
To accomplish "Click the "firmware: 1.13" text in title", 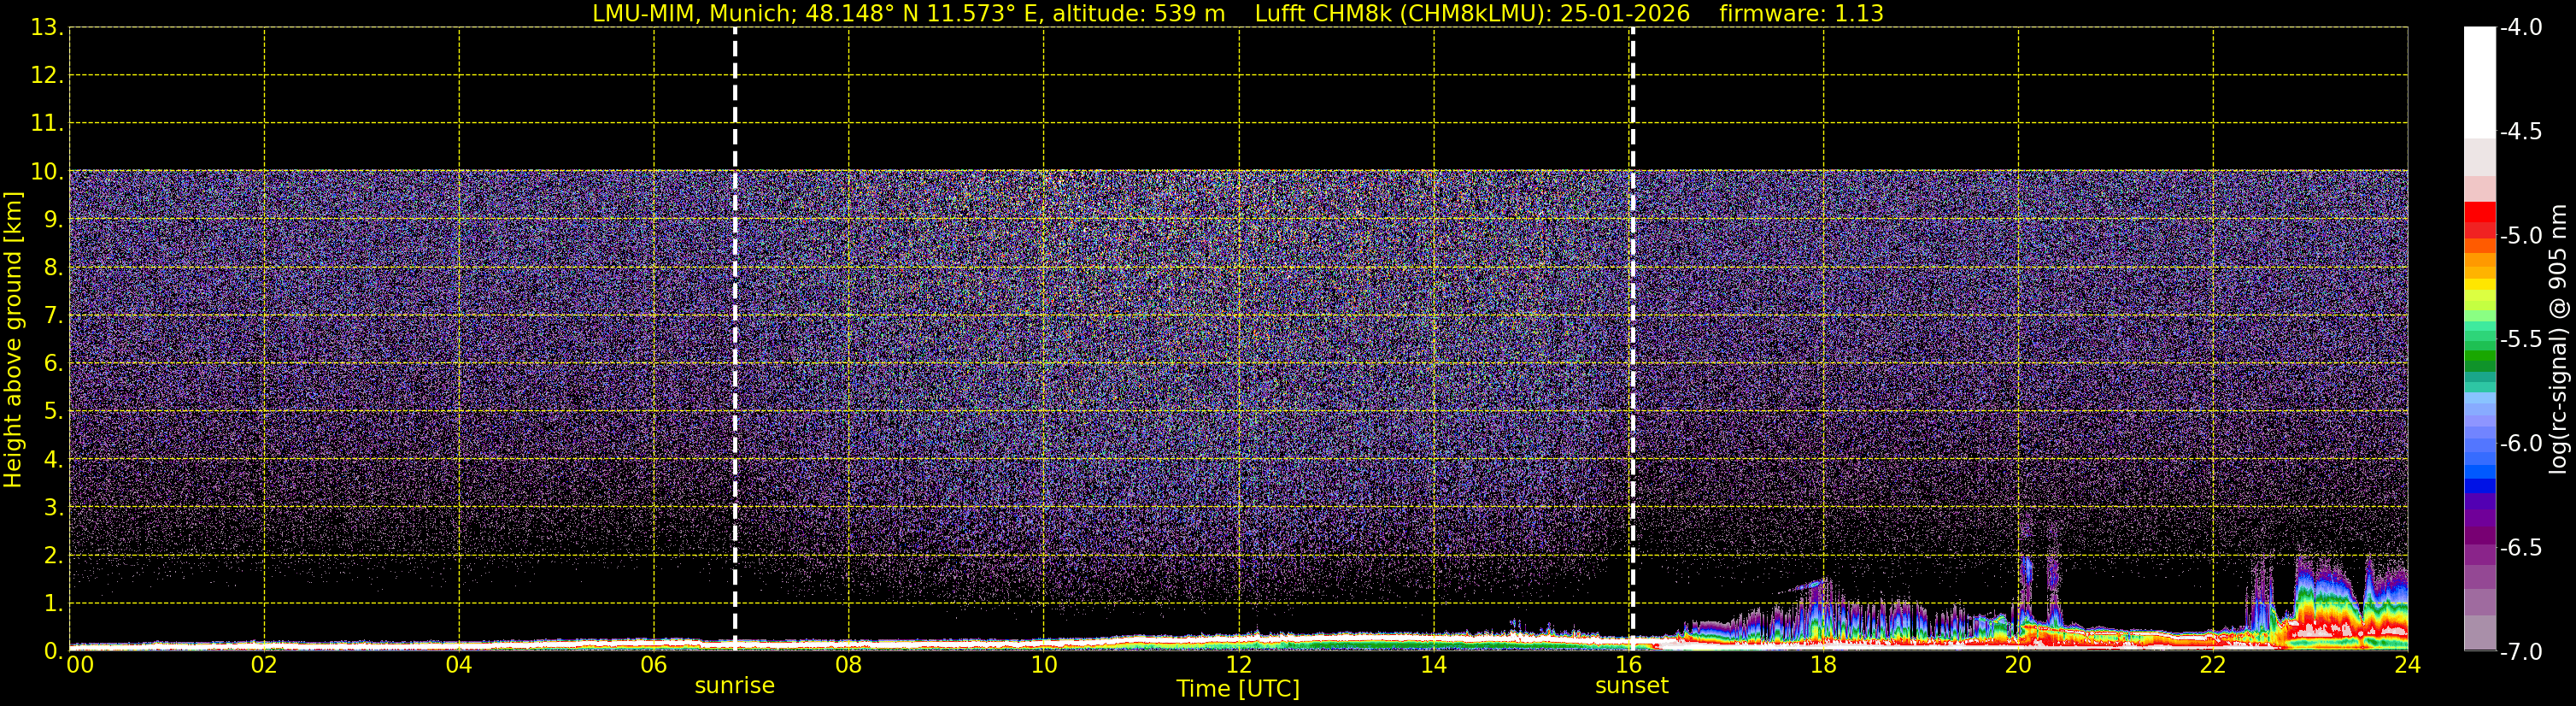I will click(1800, 13).
